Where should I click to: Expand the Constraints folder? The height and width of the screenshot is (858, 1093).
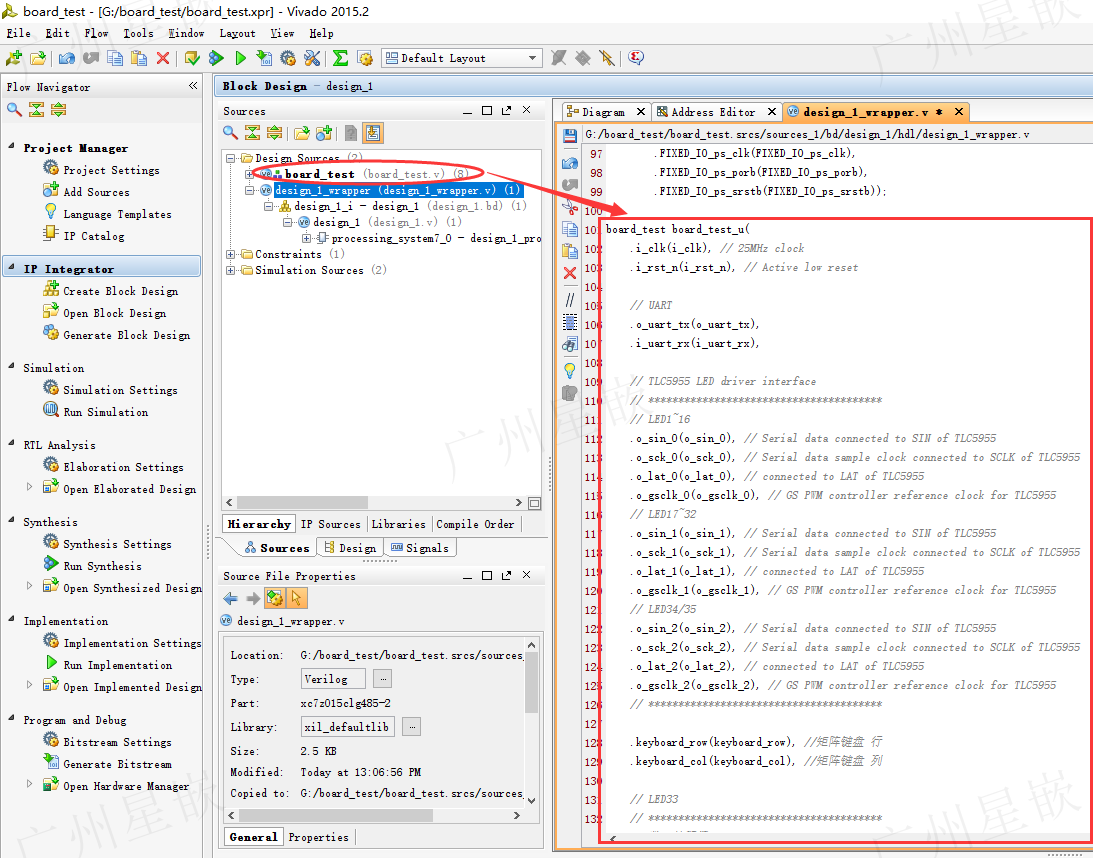(x=230, y=254)
